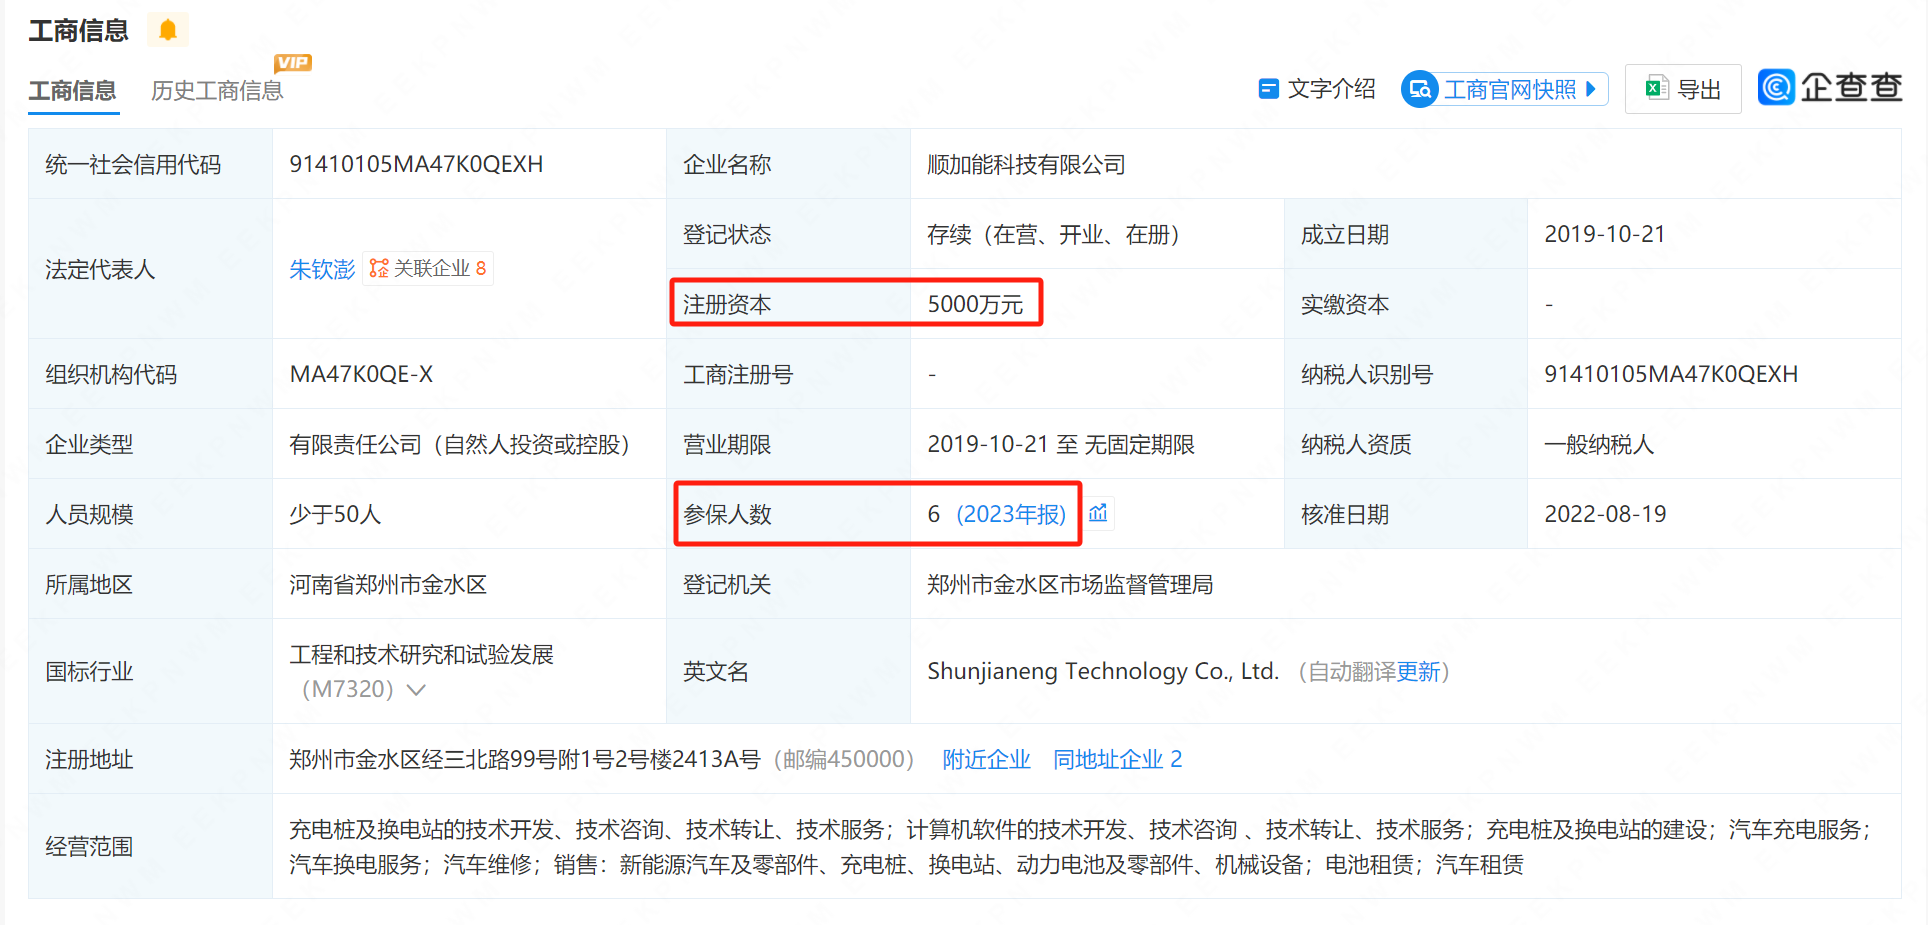Open legal representative 朱钦澎 link

tap(321, 269)
